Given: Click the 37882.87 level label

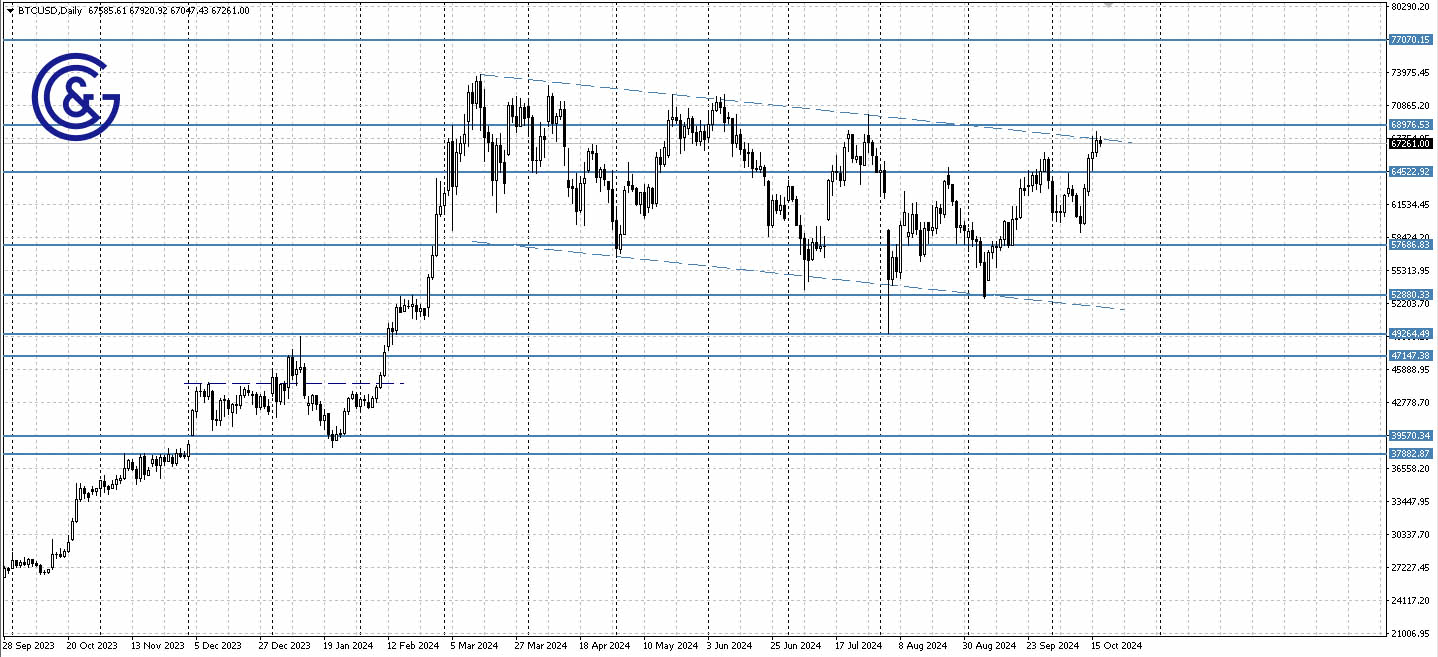Looking at the screenshot, I should point(1410,453).
